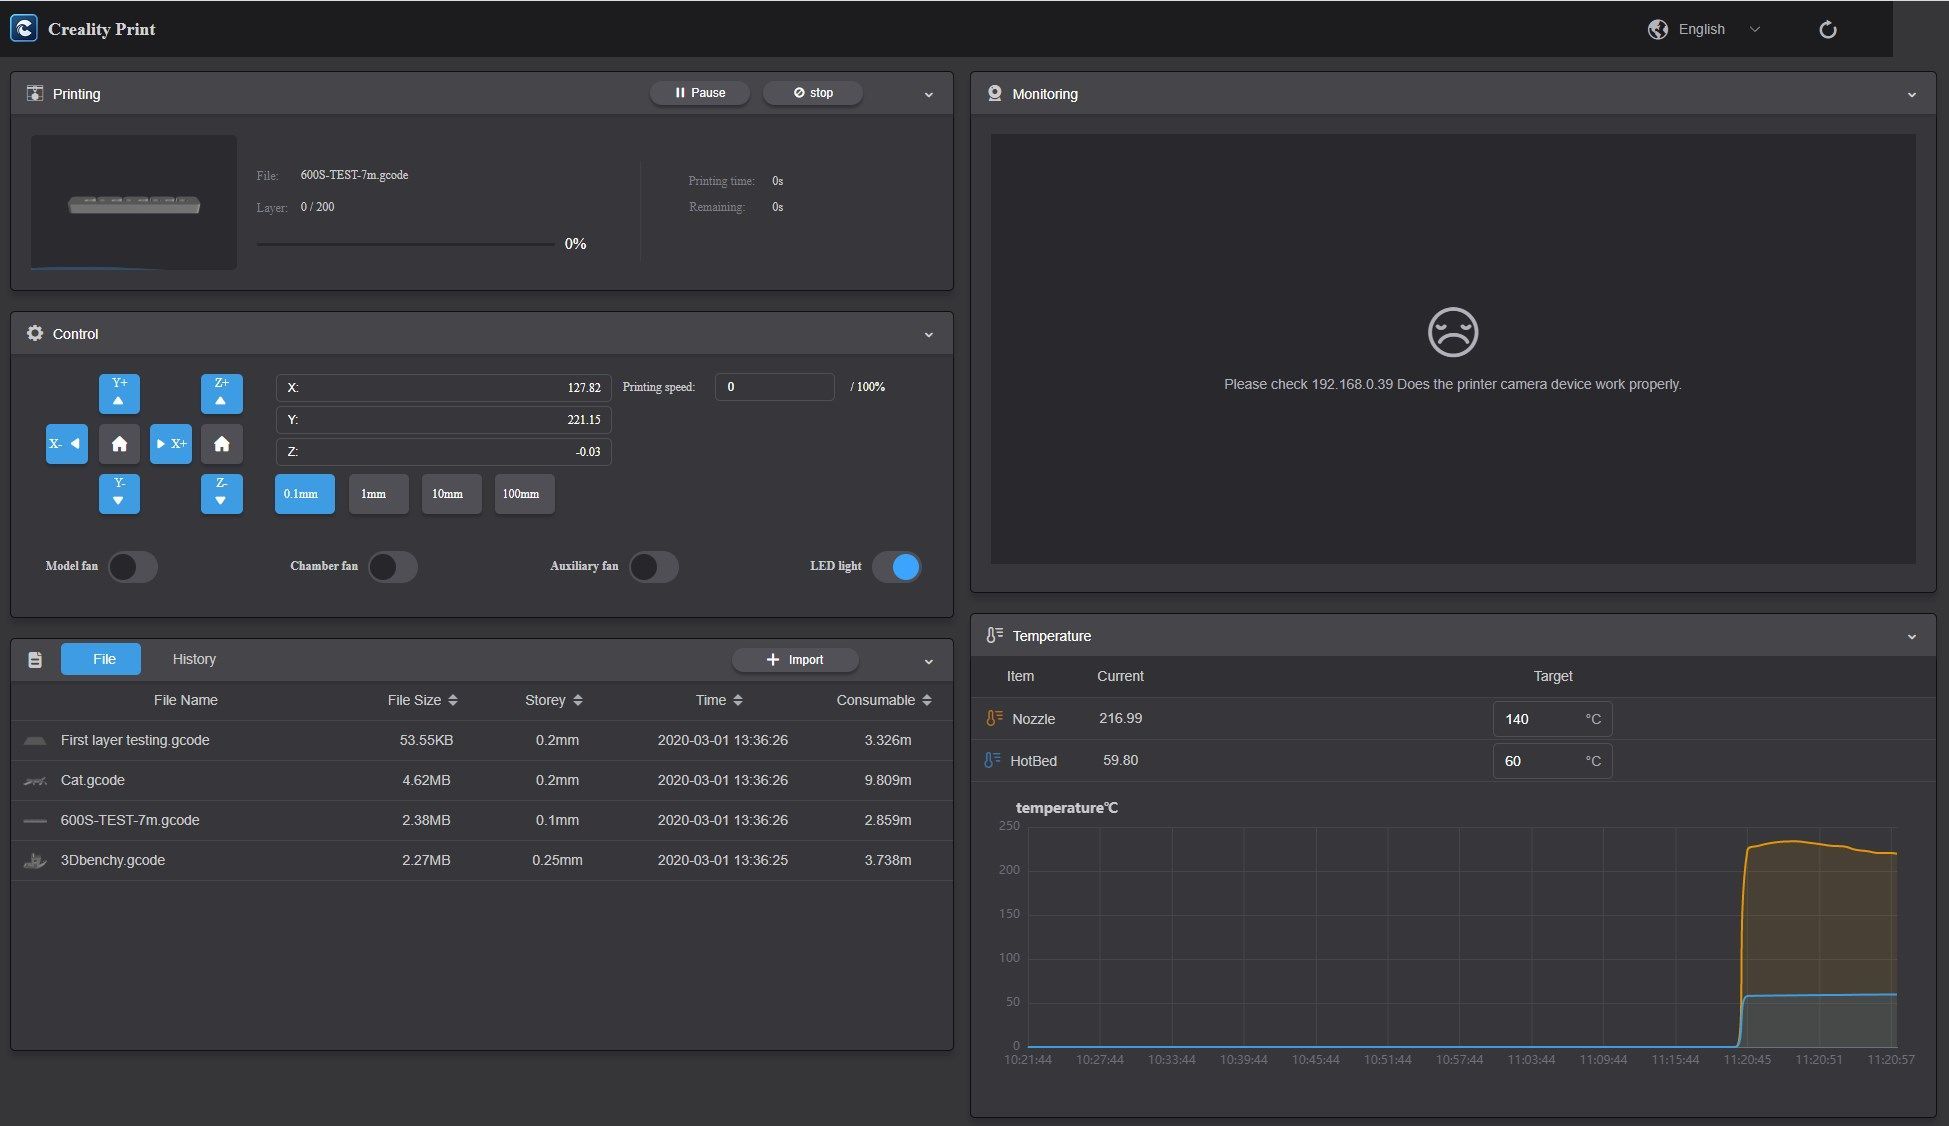Pause the current print

[699, 93]
